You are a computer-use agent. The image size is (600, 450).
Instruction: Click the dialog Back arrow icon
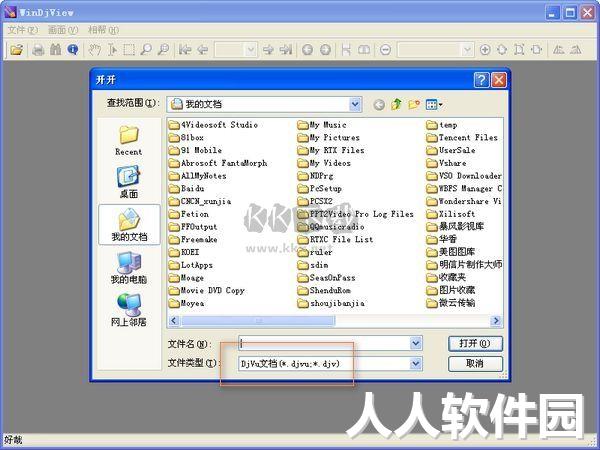379,104
